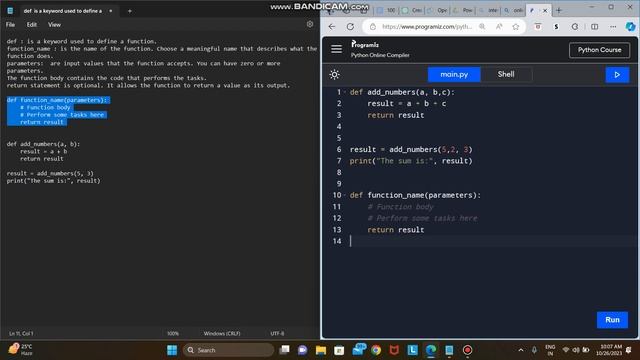Click the blue Run button
The width and height of the screenshot is (640, 360).
[612, 320]
